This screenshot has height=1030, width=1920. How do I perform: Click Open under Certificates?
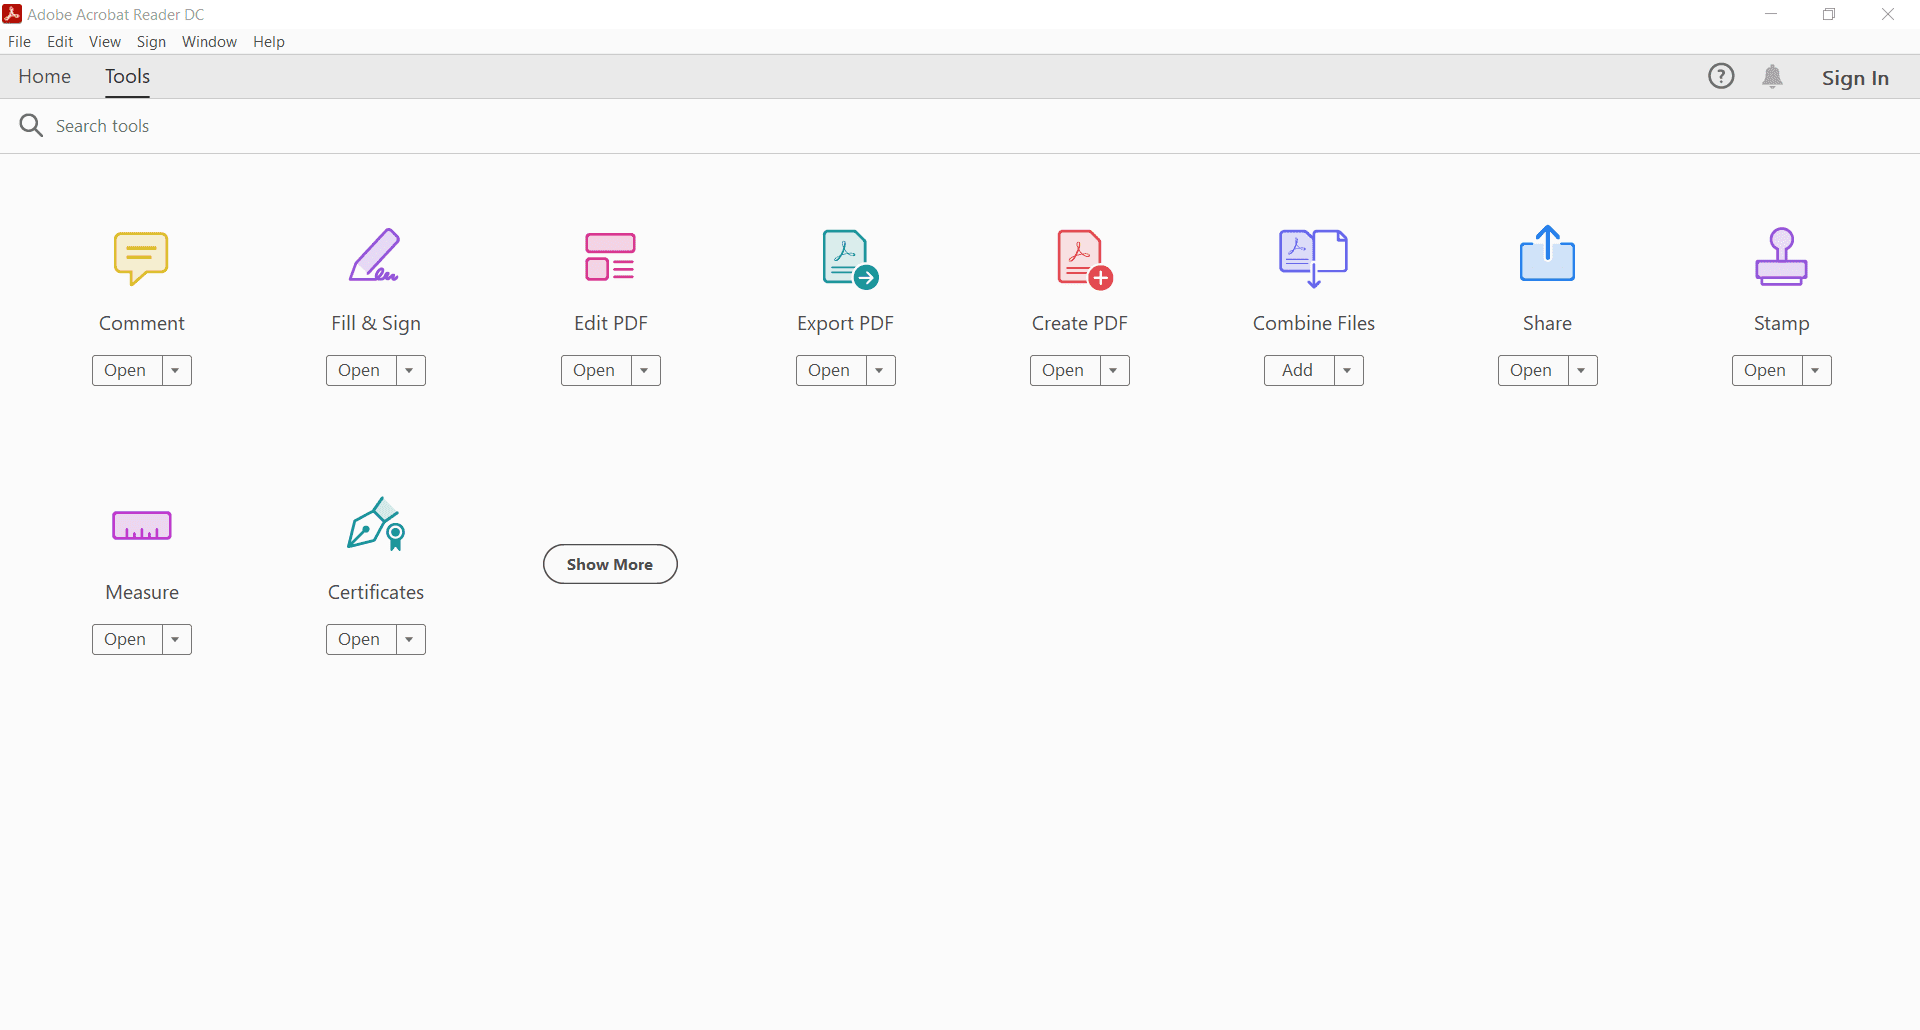(x=361, y=640)
